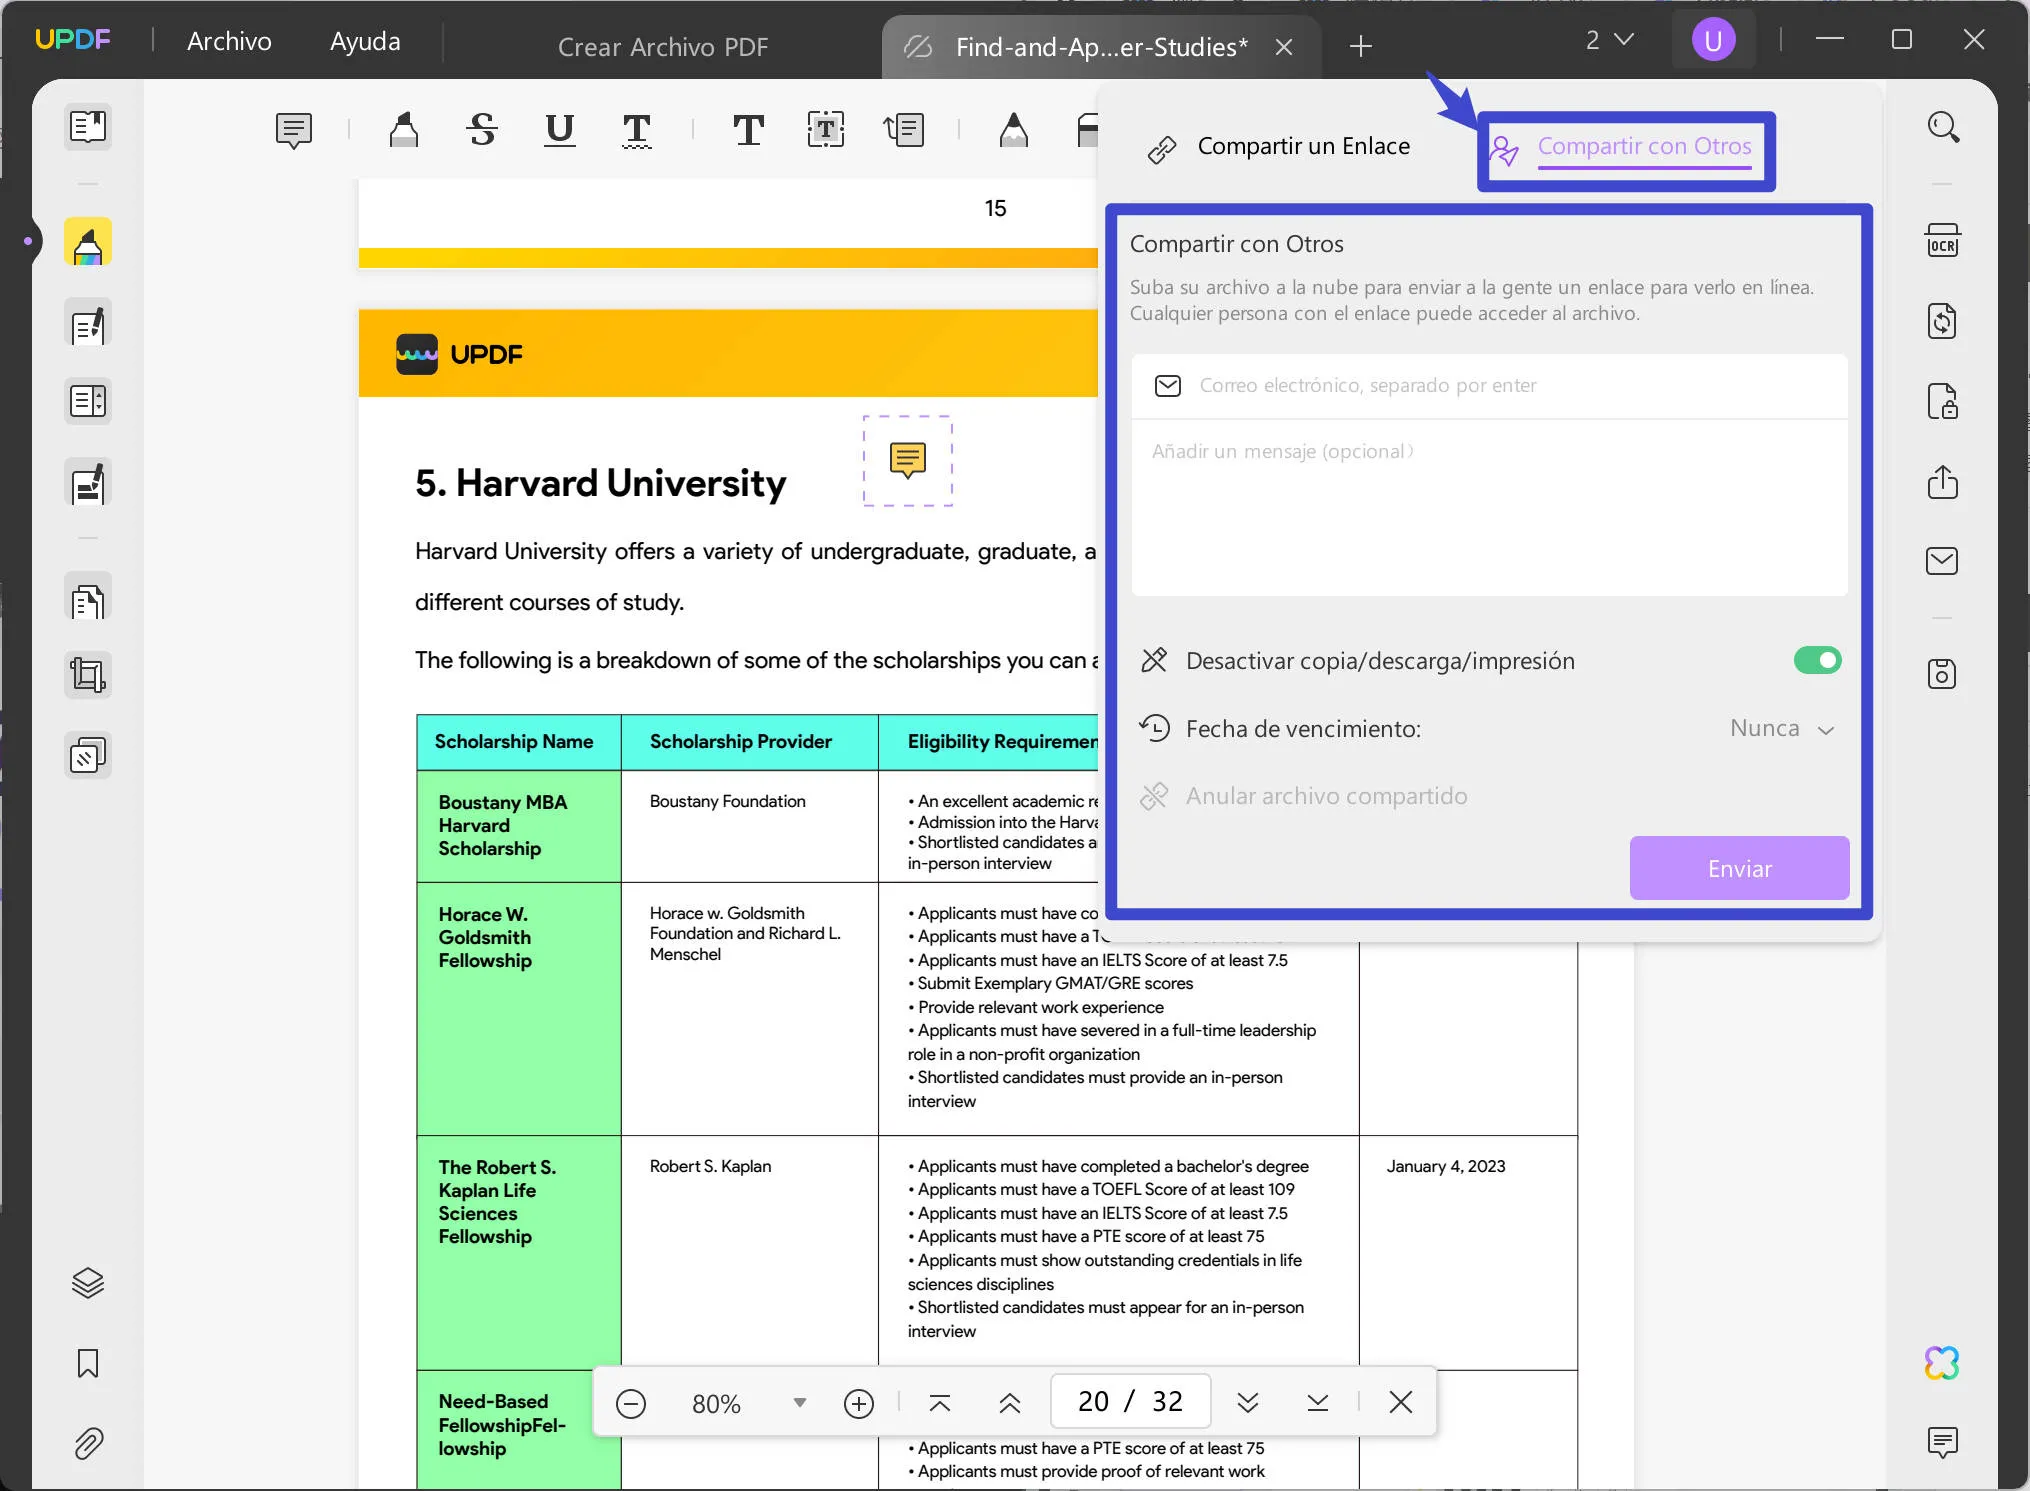Click the Correo electrónico input field
Image resolution: width=2030 pixels, height=1491 pixels.
(1489, 386)
